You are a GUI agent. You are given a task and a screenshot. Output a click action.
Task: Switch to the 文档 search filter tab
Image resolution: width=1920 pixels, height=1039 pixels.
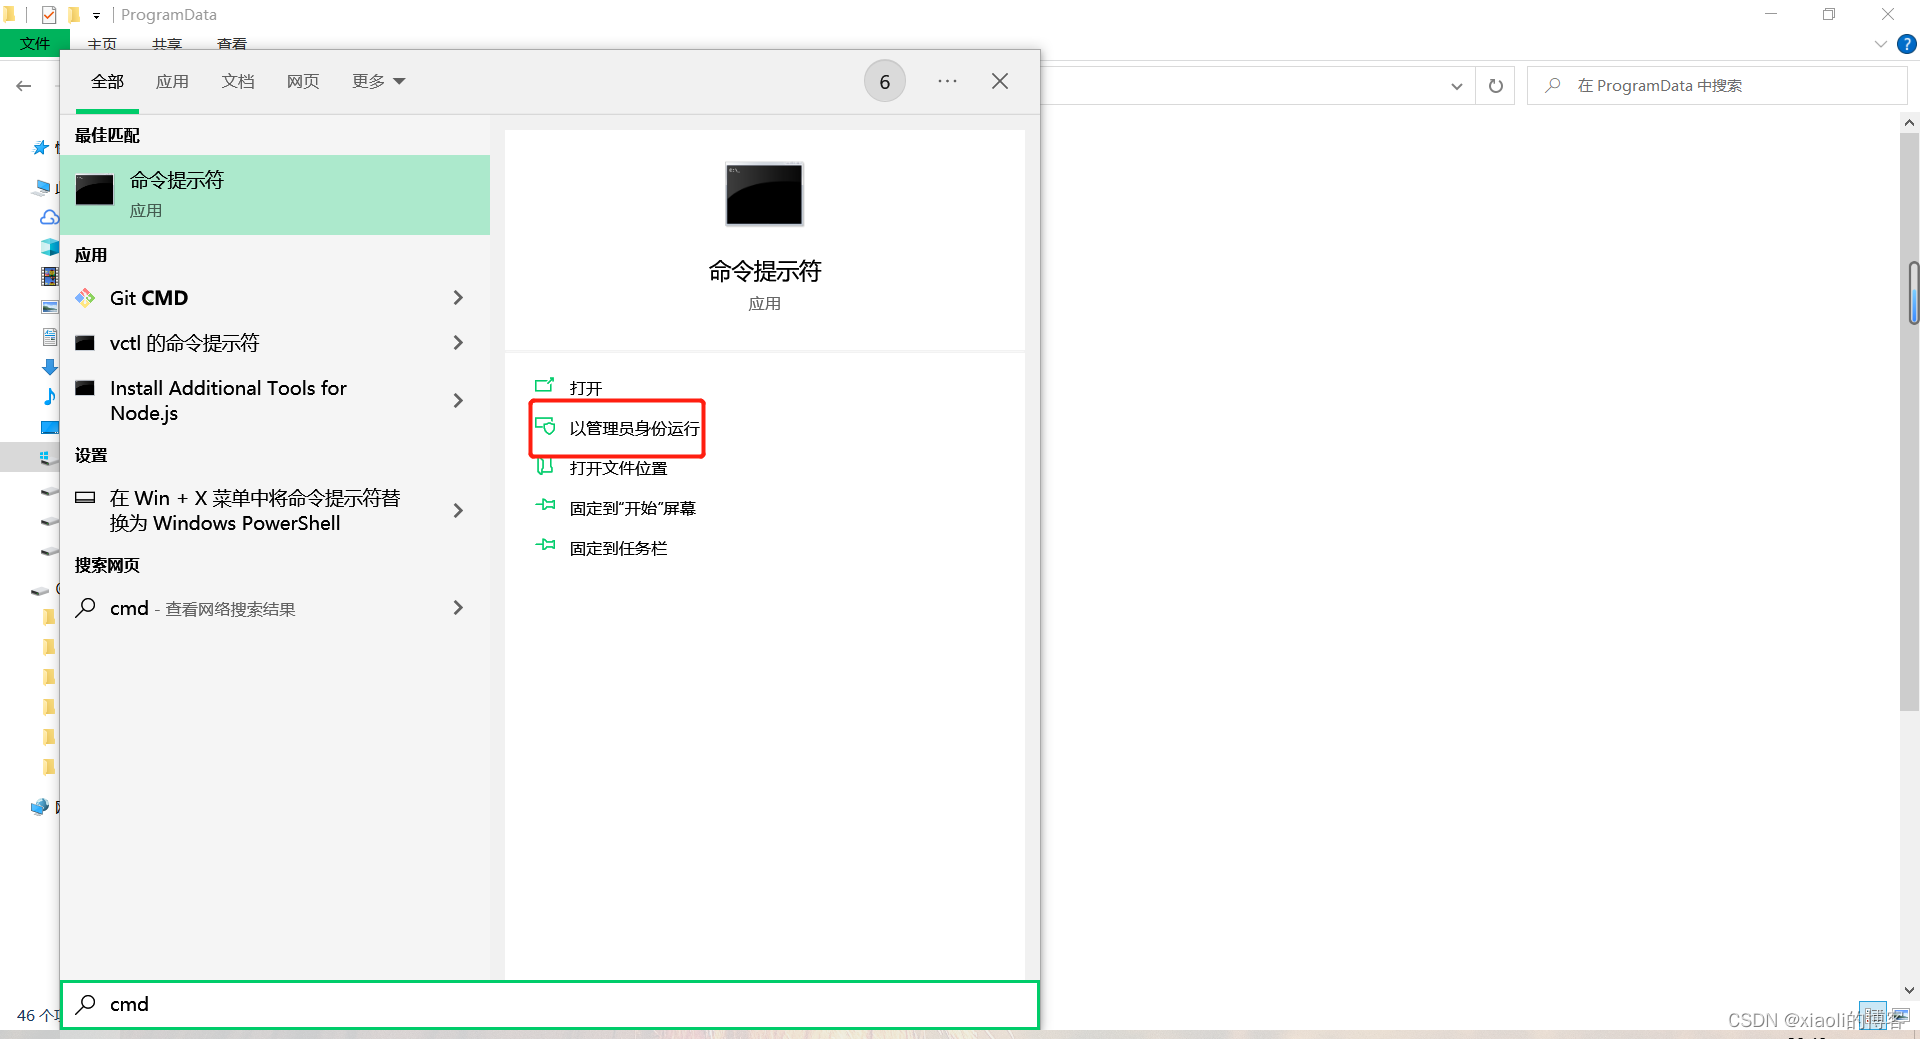pyautogui.click(x=238, y=82)
